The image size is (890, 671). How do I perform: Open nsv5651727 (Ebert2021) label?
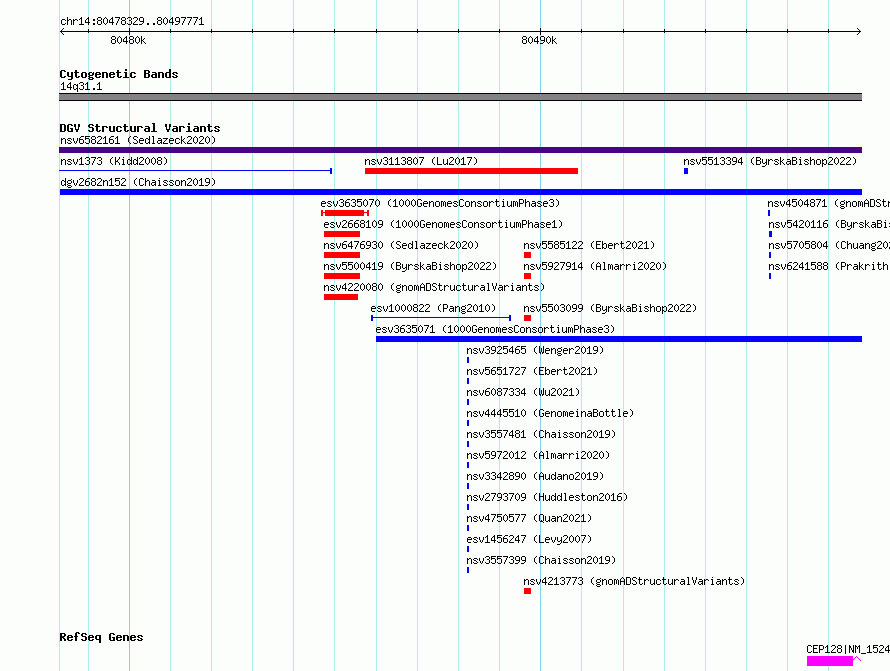(532, 371)
